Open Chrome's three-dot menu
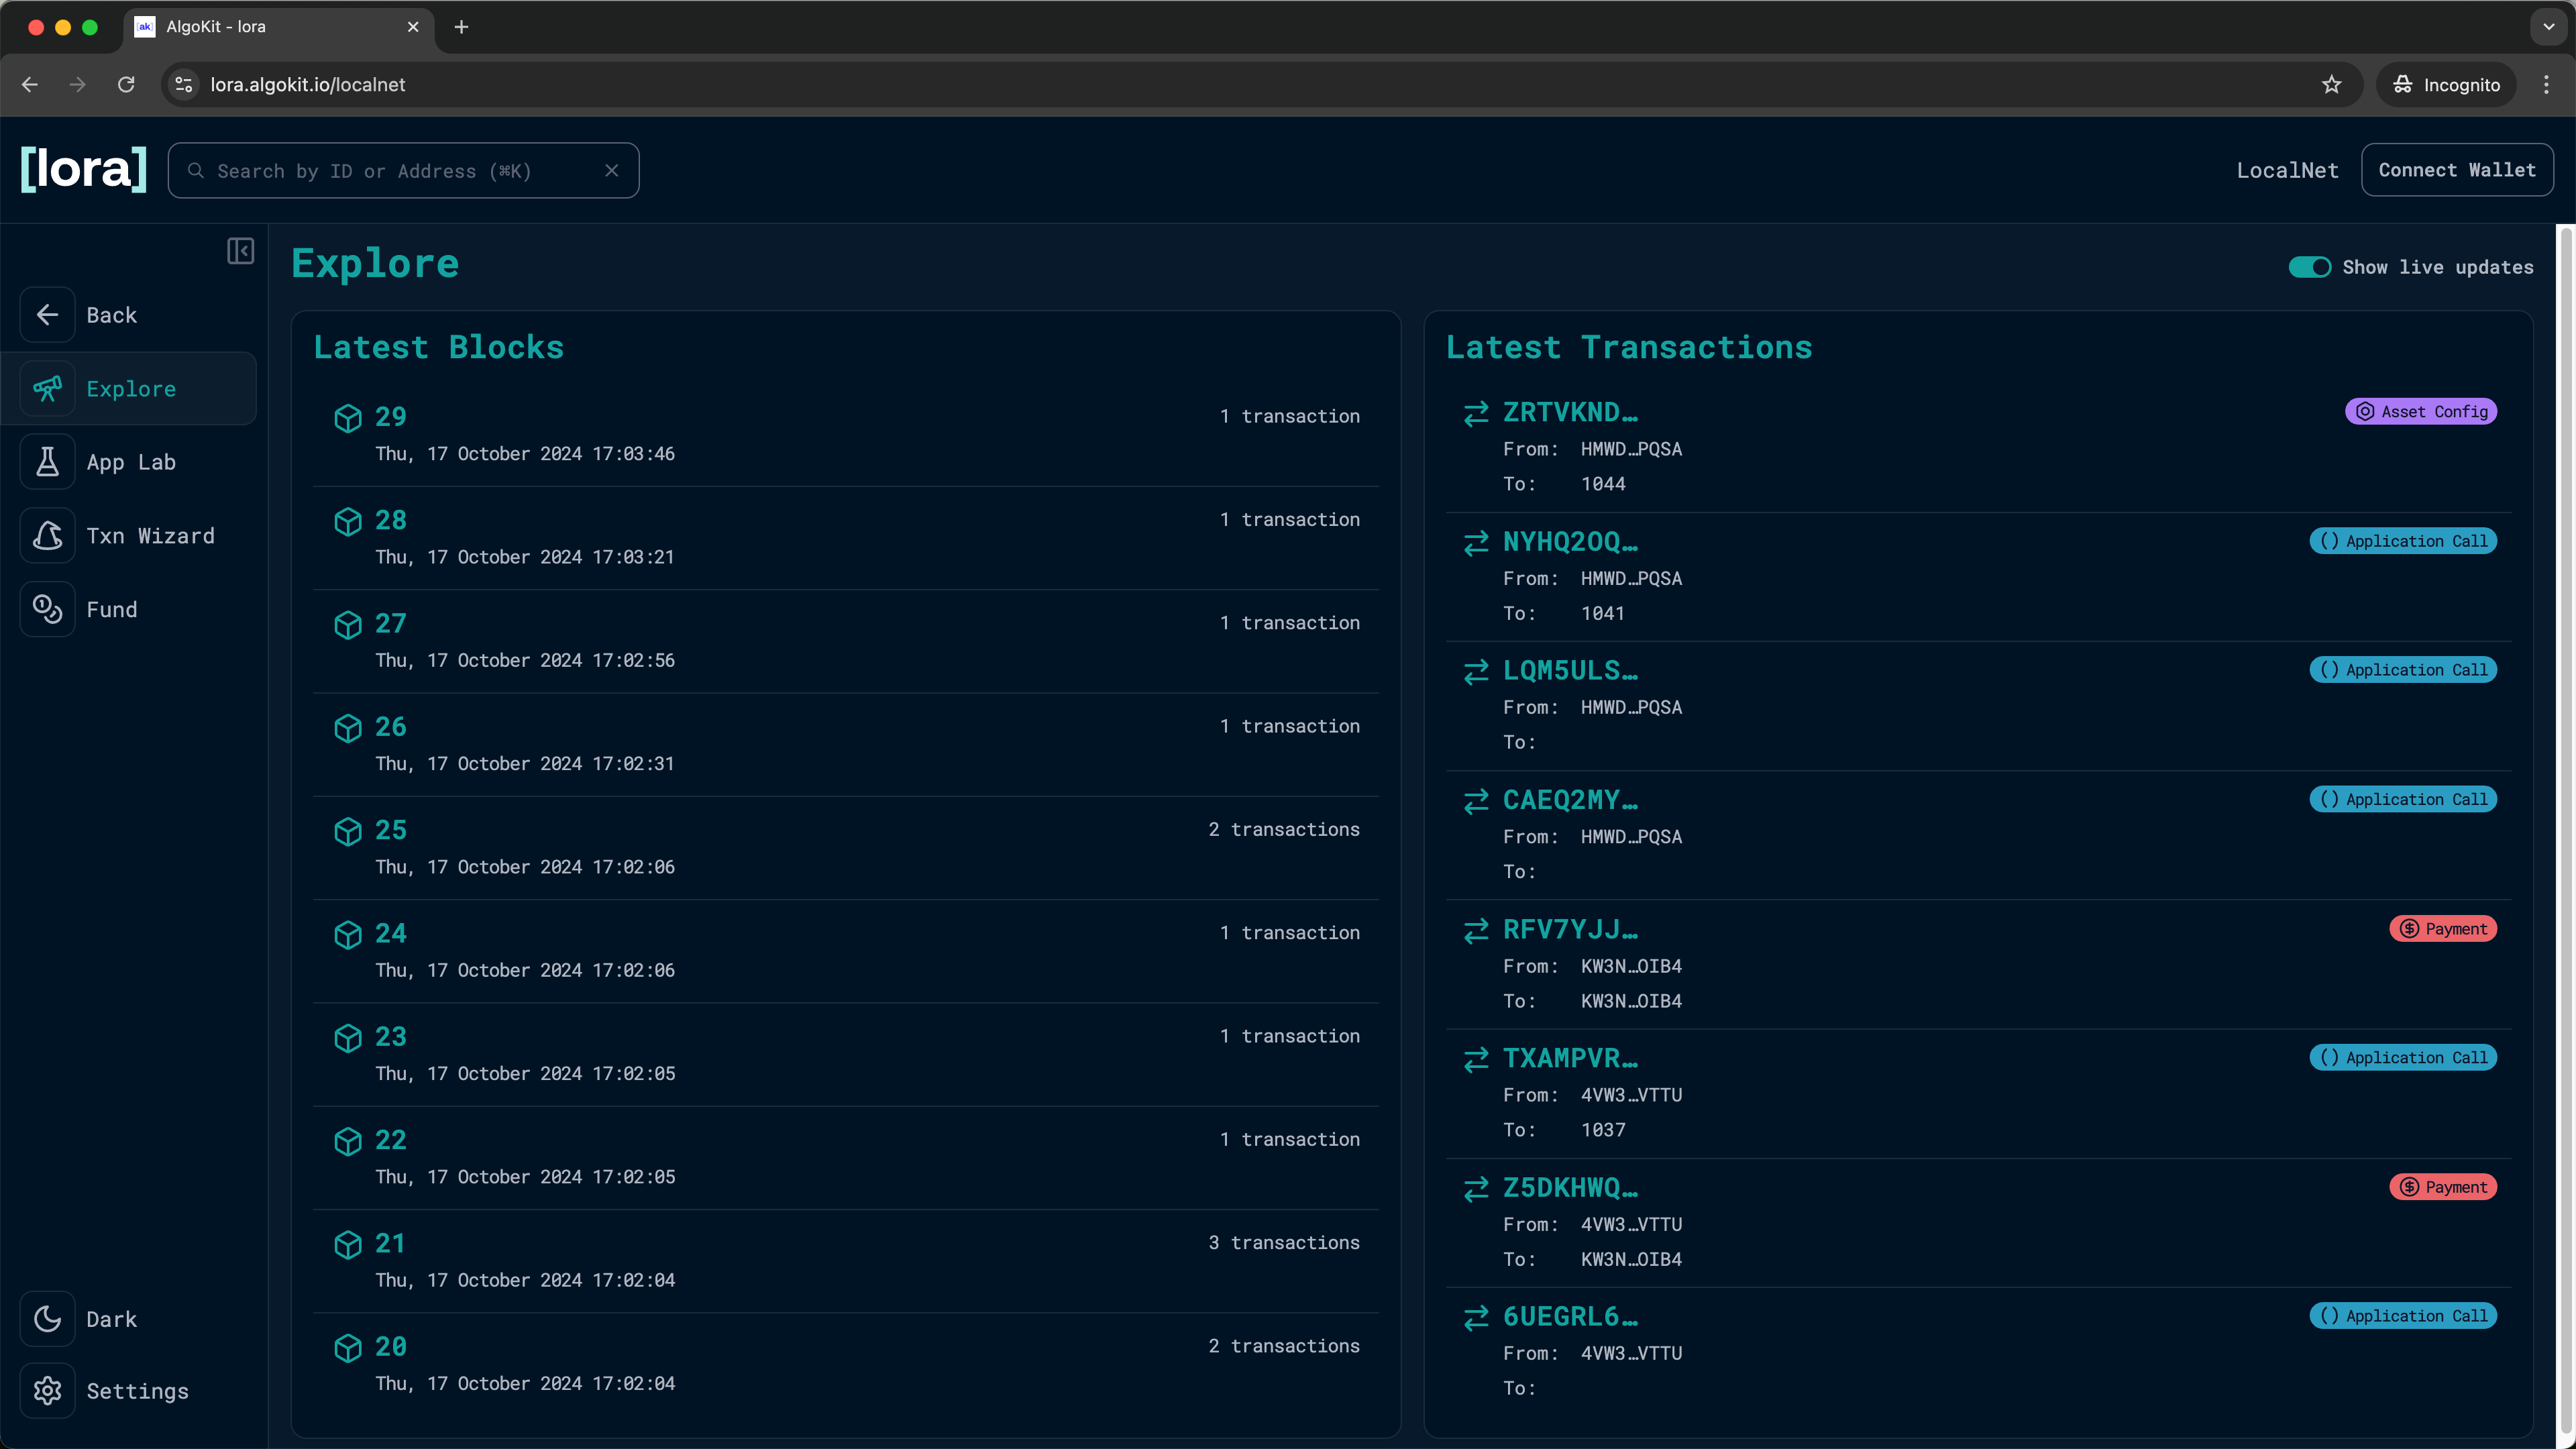2576x1449 pixels. [x=2546, y=85]
